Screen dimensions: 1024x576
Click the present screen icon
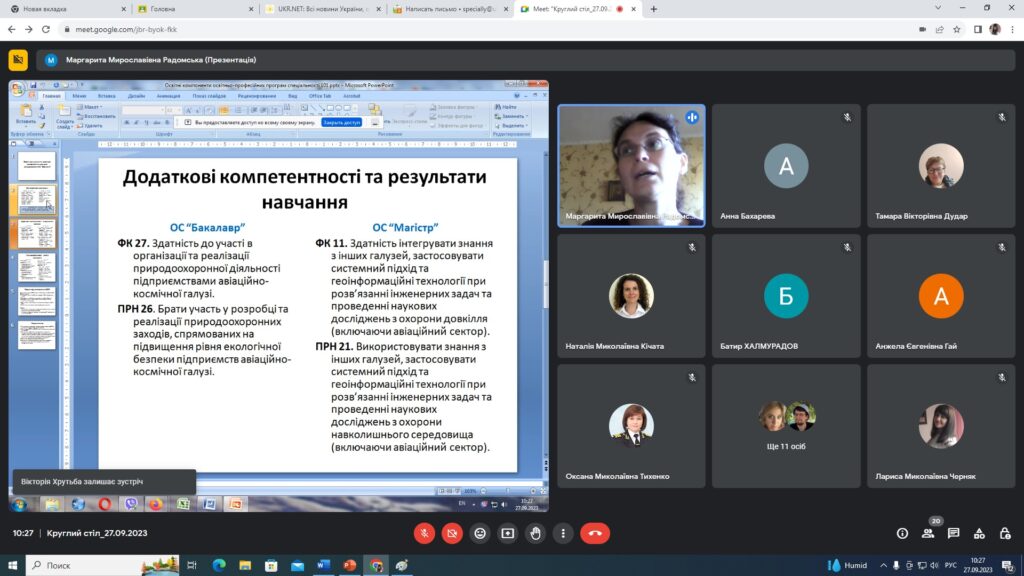508,533
